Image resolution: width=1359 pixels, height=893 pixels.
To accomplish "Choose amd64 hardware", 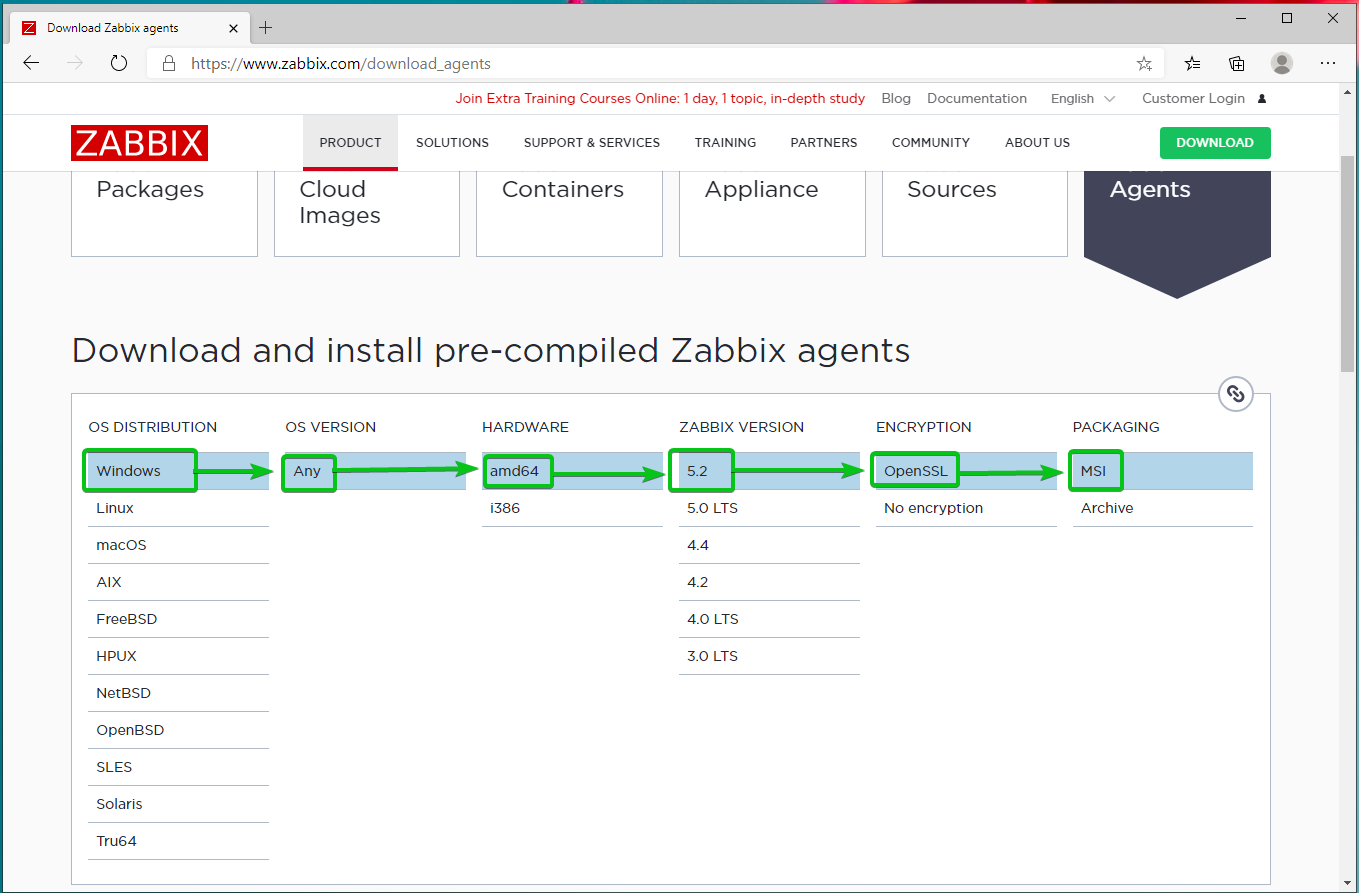I will coord(572,471).
